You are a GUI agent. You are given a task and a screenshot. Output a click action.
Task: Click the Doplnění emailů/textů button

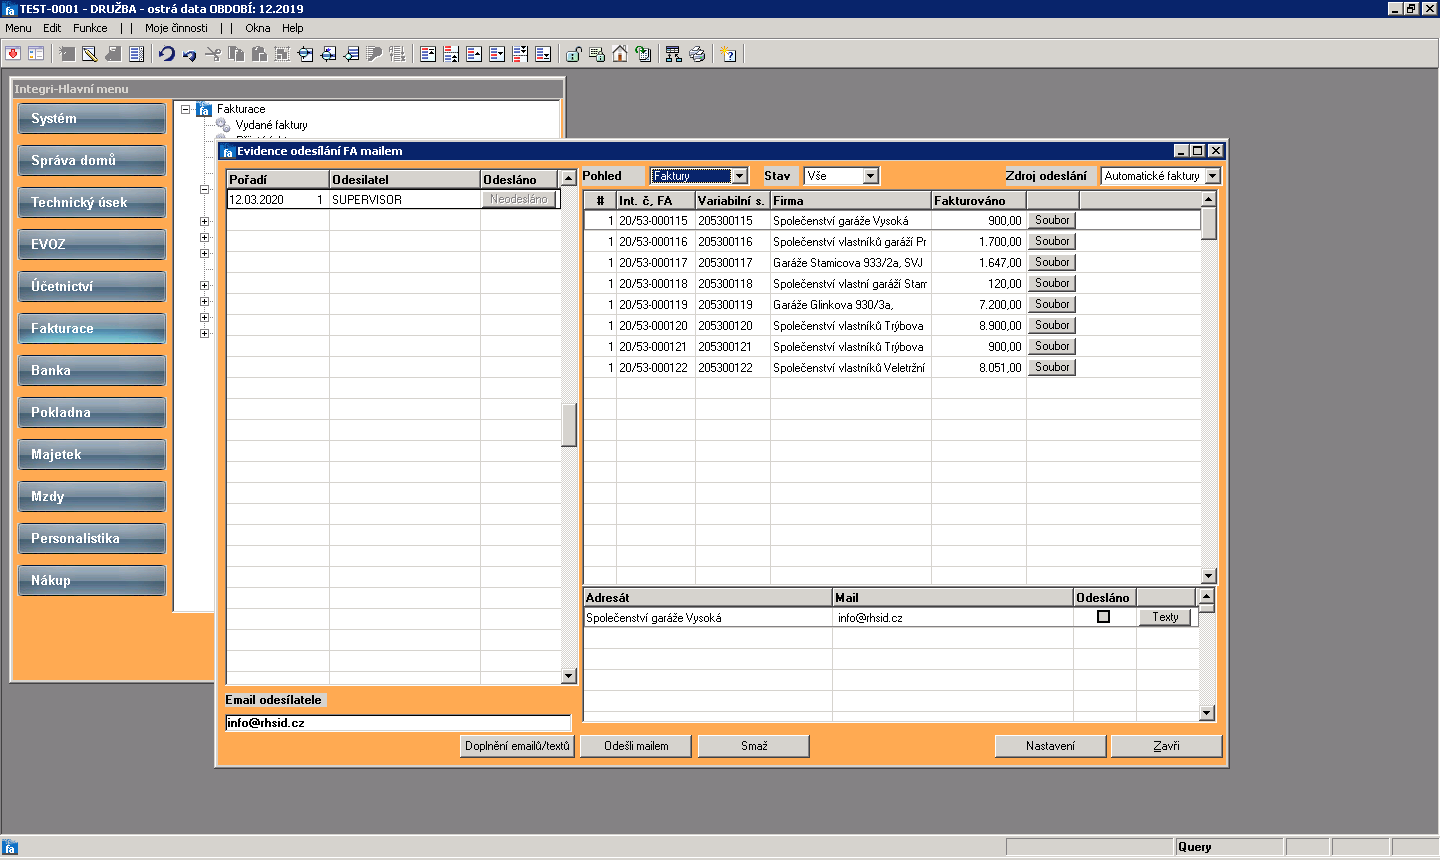(x=517, y=746)
